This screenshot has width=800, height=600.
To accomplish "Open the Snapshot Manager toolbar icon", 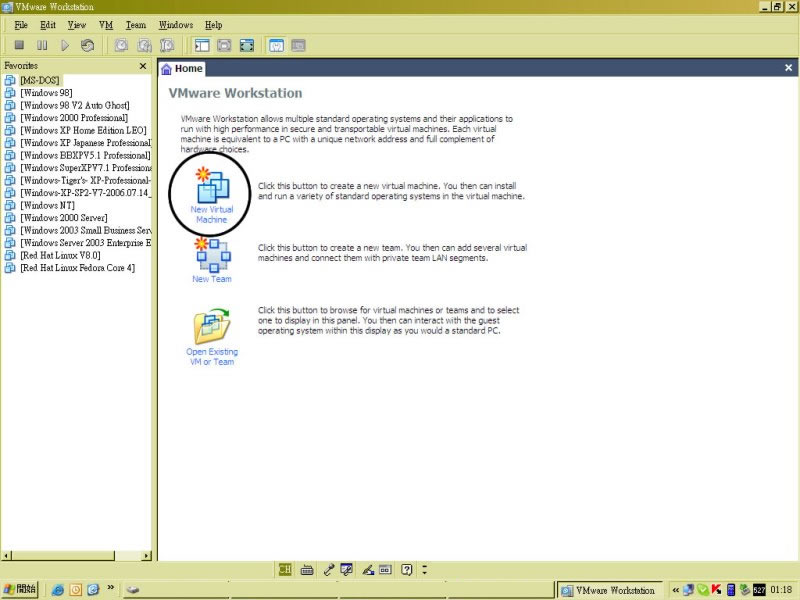I will pyautogui.click(x=167, y=45).
